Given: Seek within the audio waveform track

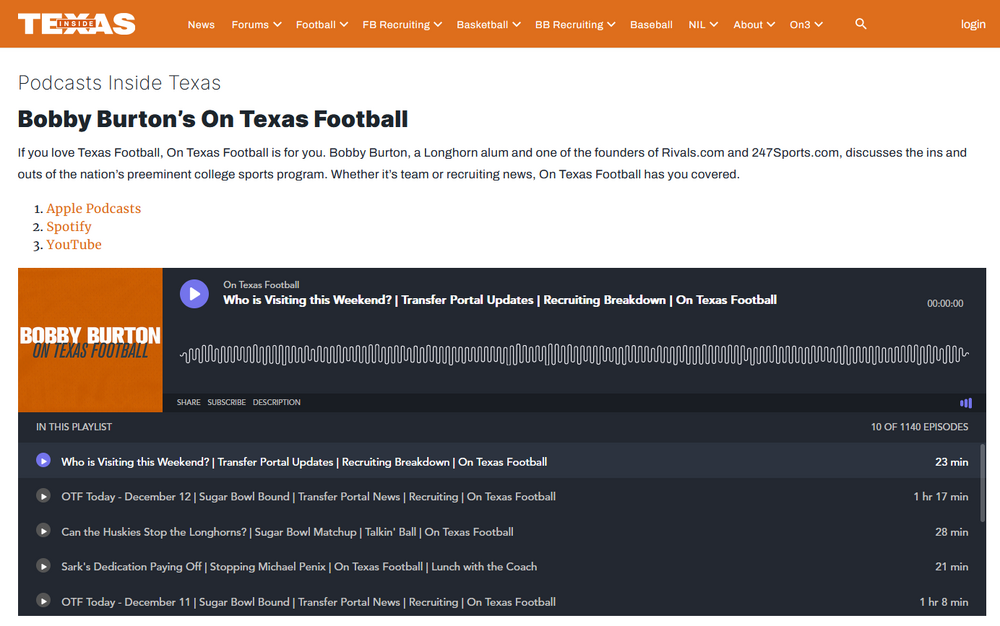Looking at the screenshot, I should tap(573, 354).
